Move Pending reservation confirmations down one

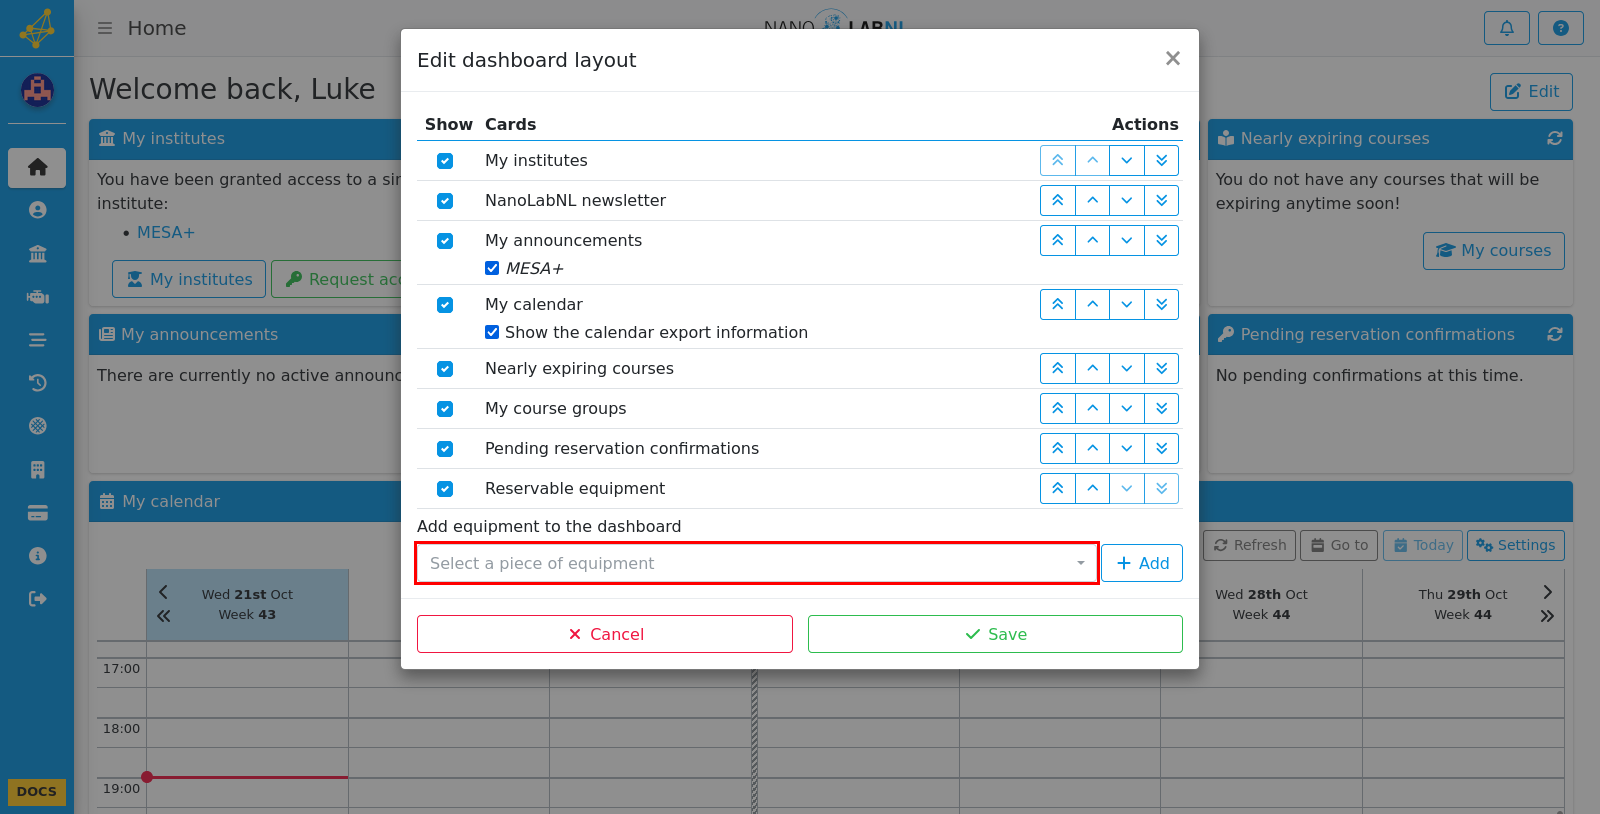(1127, 448)
